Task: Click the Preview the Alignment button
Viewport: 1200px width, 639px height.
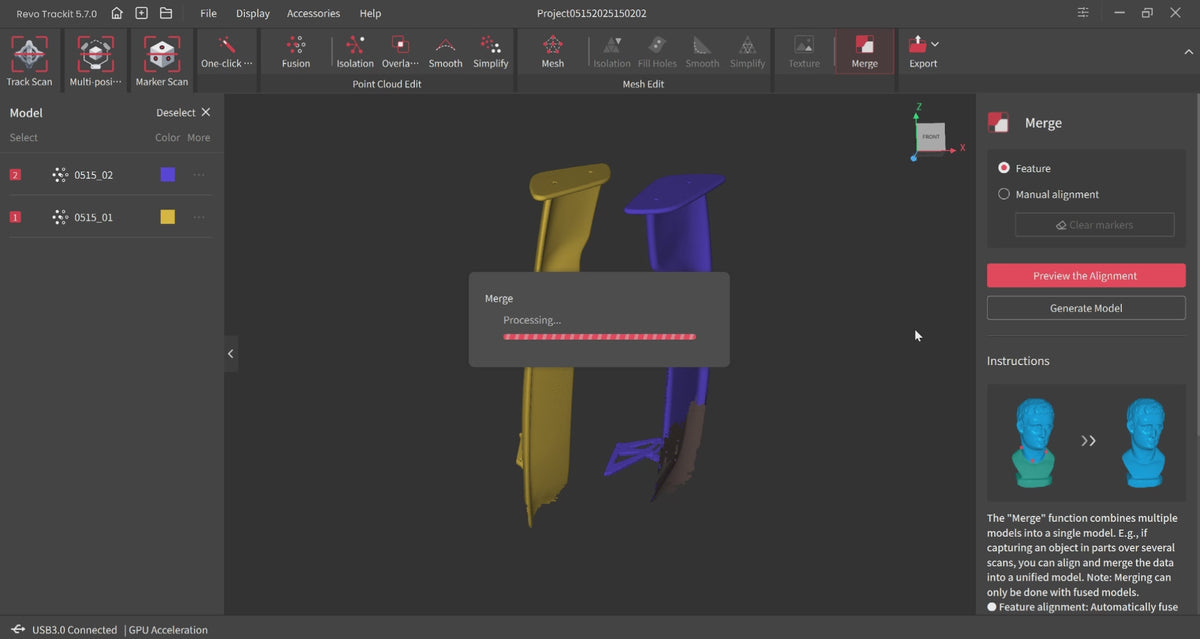Action: [1085, 276]
